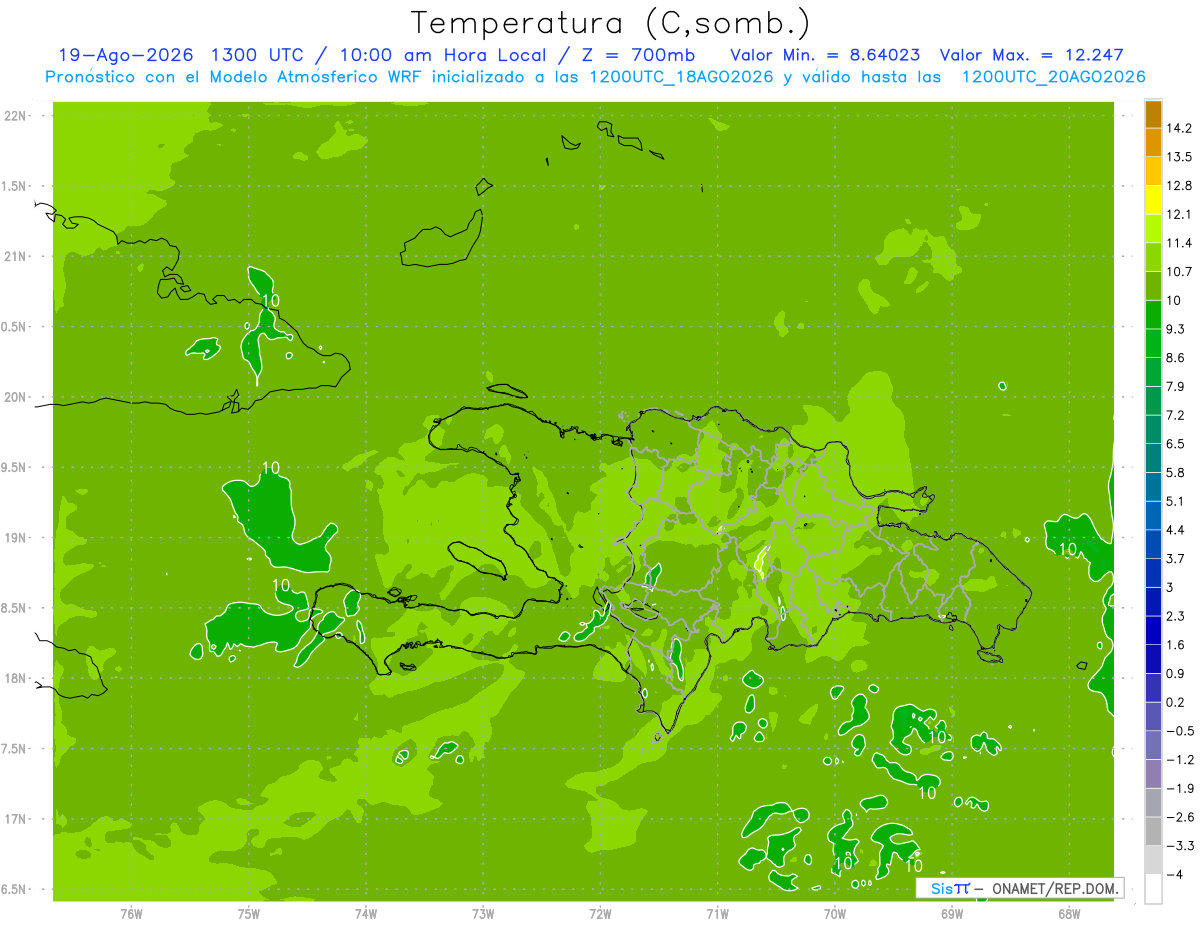
Task: Click the '21N' latitude label
Action: (14, 256)
